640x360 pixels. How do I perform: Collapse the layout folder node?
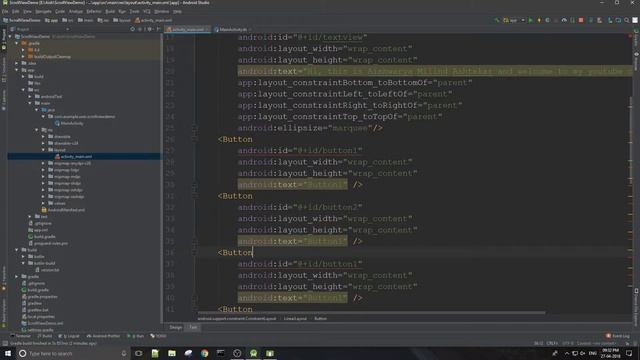pyautogui.click(x=43, y=150)
